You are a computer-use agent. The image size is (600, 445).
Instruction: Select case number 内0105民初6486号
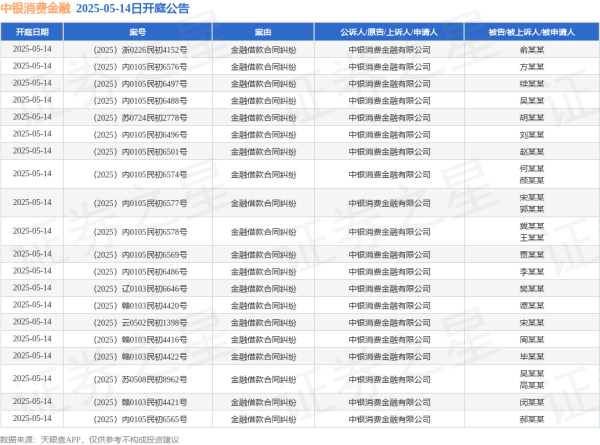pos(155,272)
